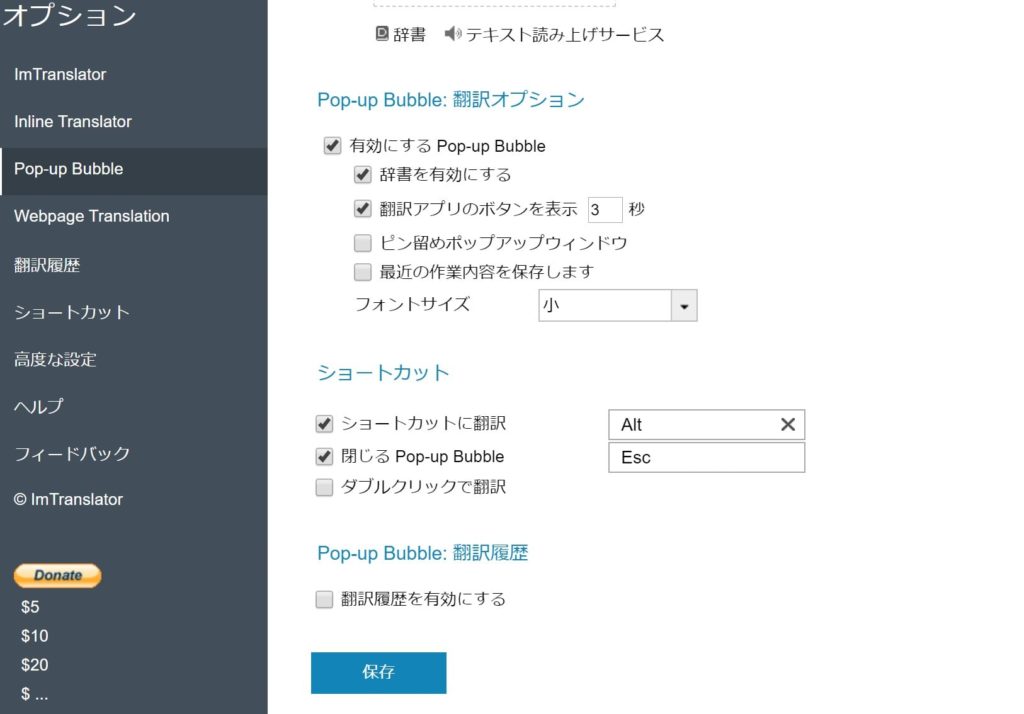Click the text-to-speech speaker icon
The height and width of the screenshot is (714, 1024).
[x=452, y=34]
